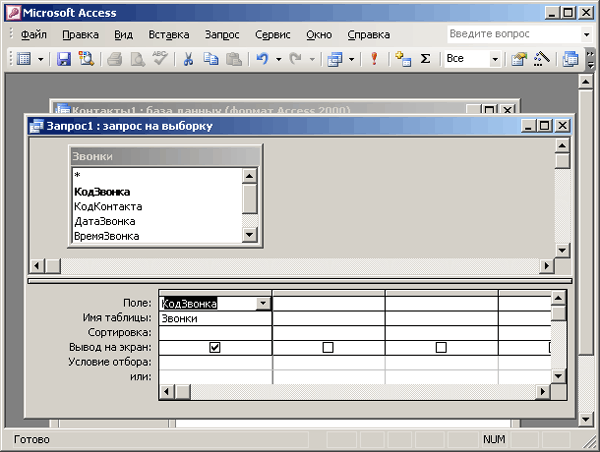
Task: Click the Microsoft Access key icon in title bar
Action: pyautogui.click(x=13, y=13)
